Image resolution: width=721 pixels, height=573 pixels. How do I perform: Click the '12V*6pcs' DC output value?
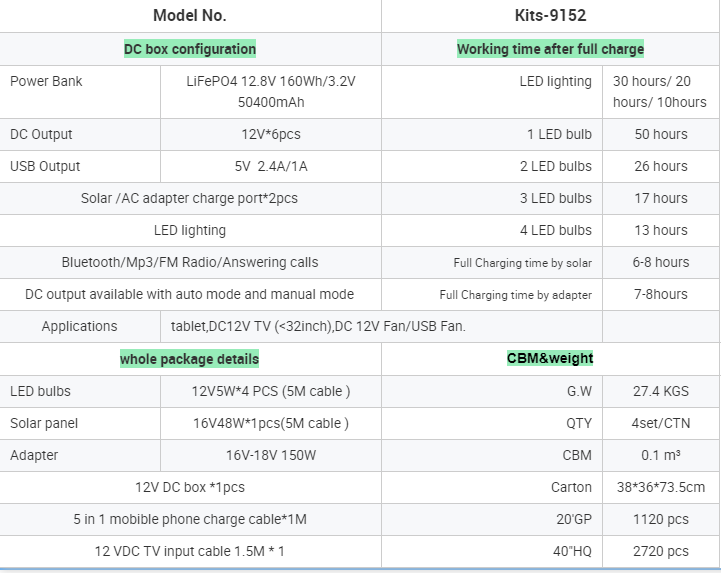coord(270,134)
